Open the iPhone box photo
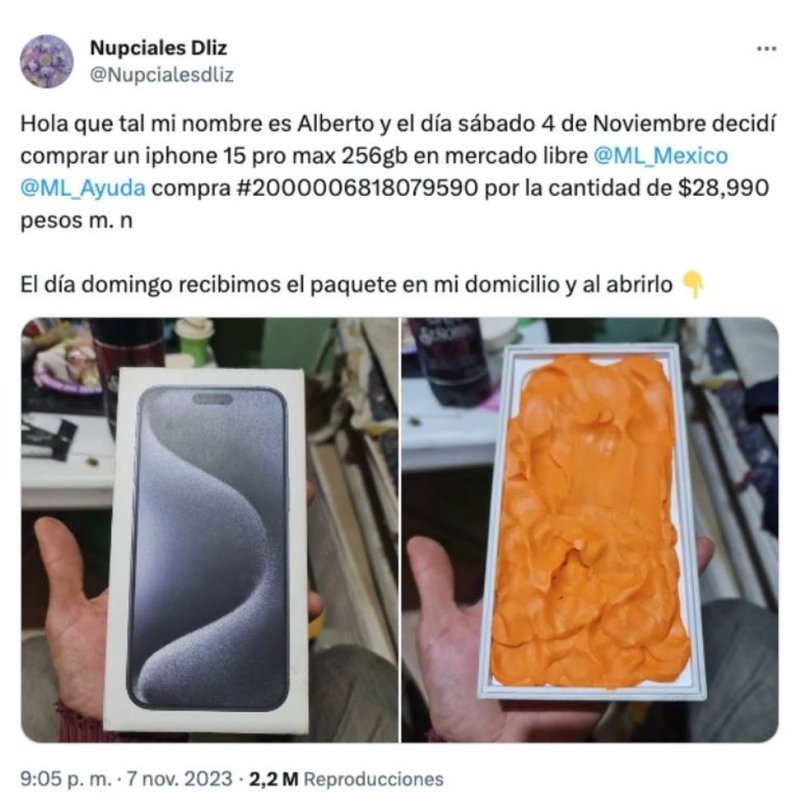This screenshot has width=800, height=810. pyautogui.click(x=209, y=530)
